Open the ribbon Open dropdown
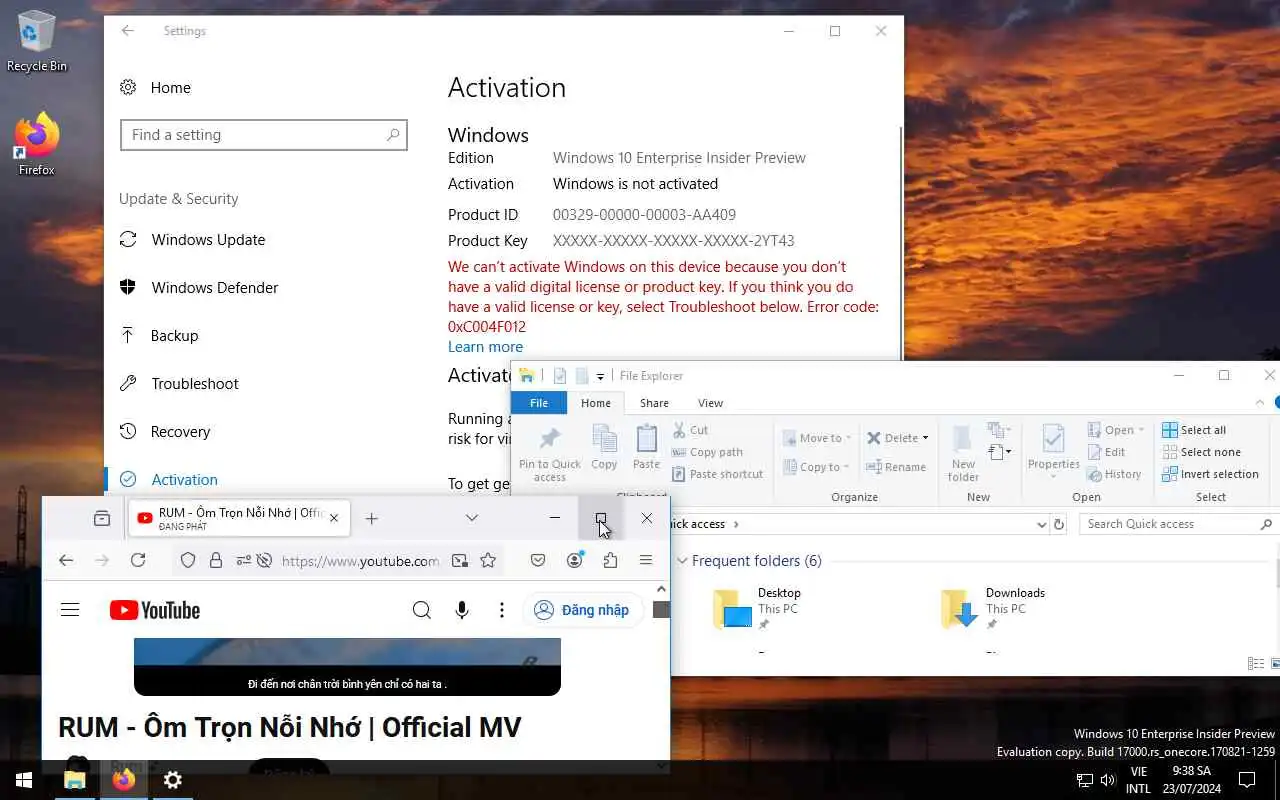This screenshot has width=1280, height=800. pos(1115,430)
